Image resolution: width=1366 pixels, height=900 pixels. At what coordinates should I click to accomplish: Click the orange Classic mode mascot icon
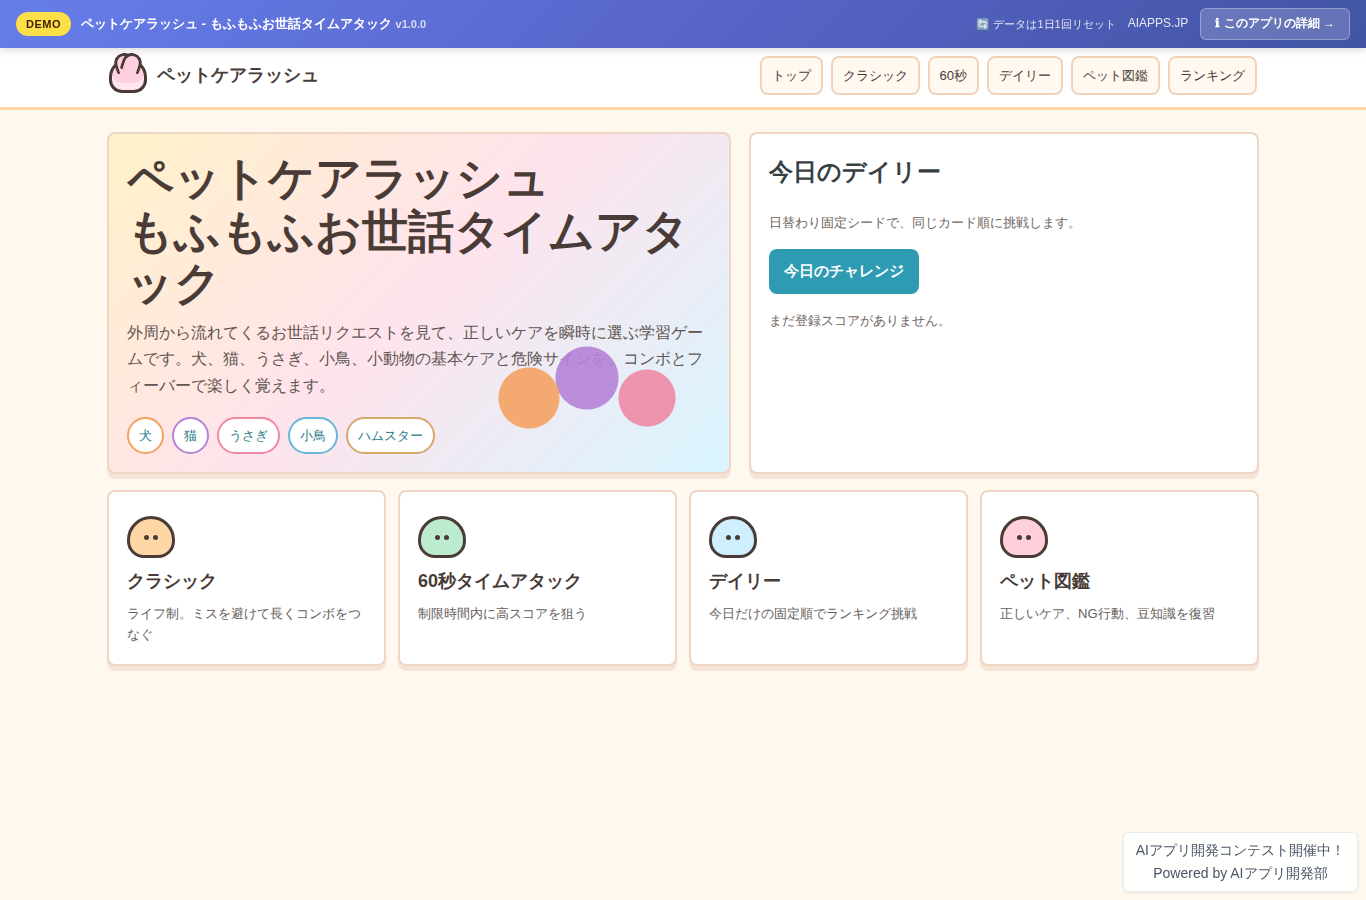point(151,537)
